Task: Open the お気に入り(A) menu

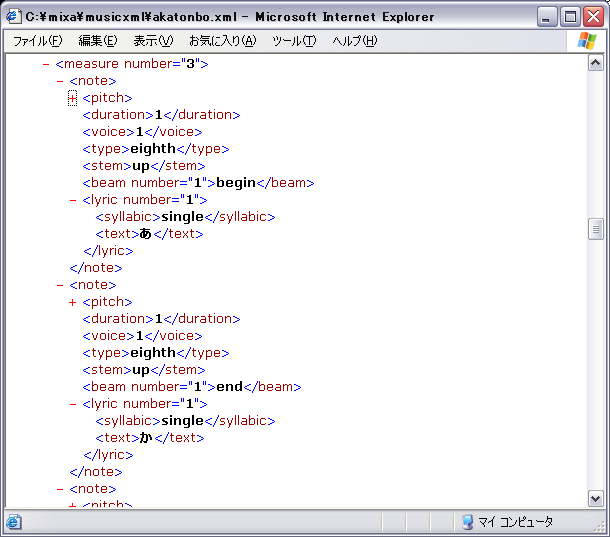Action: pyautogui.click(x=223, y=40)
